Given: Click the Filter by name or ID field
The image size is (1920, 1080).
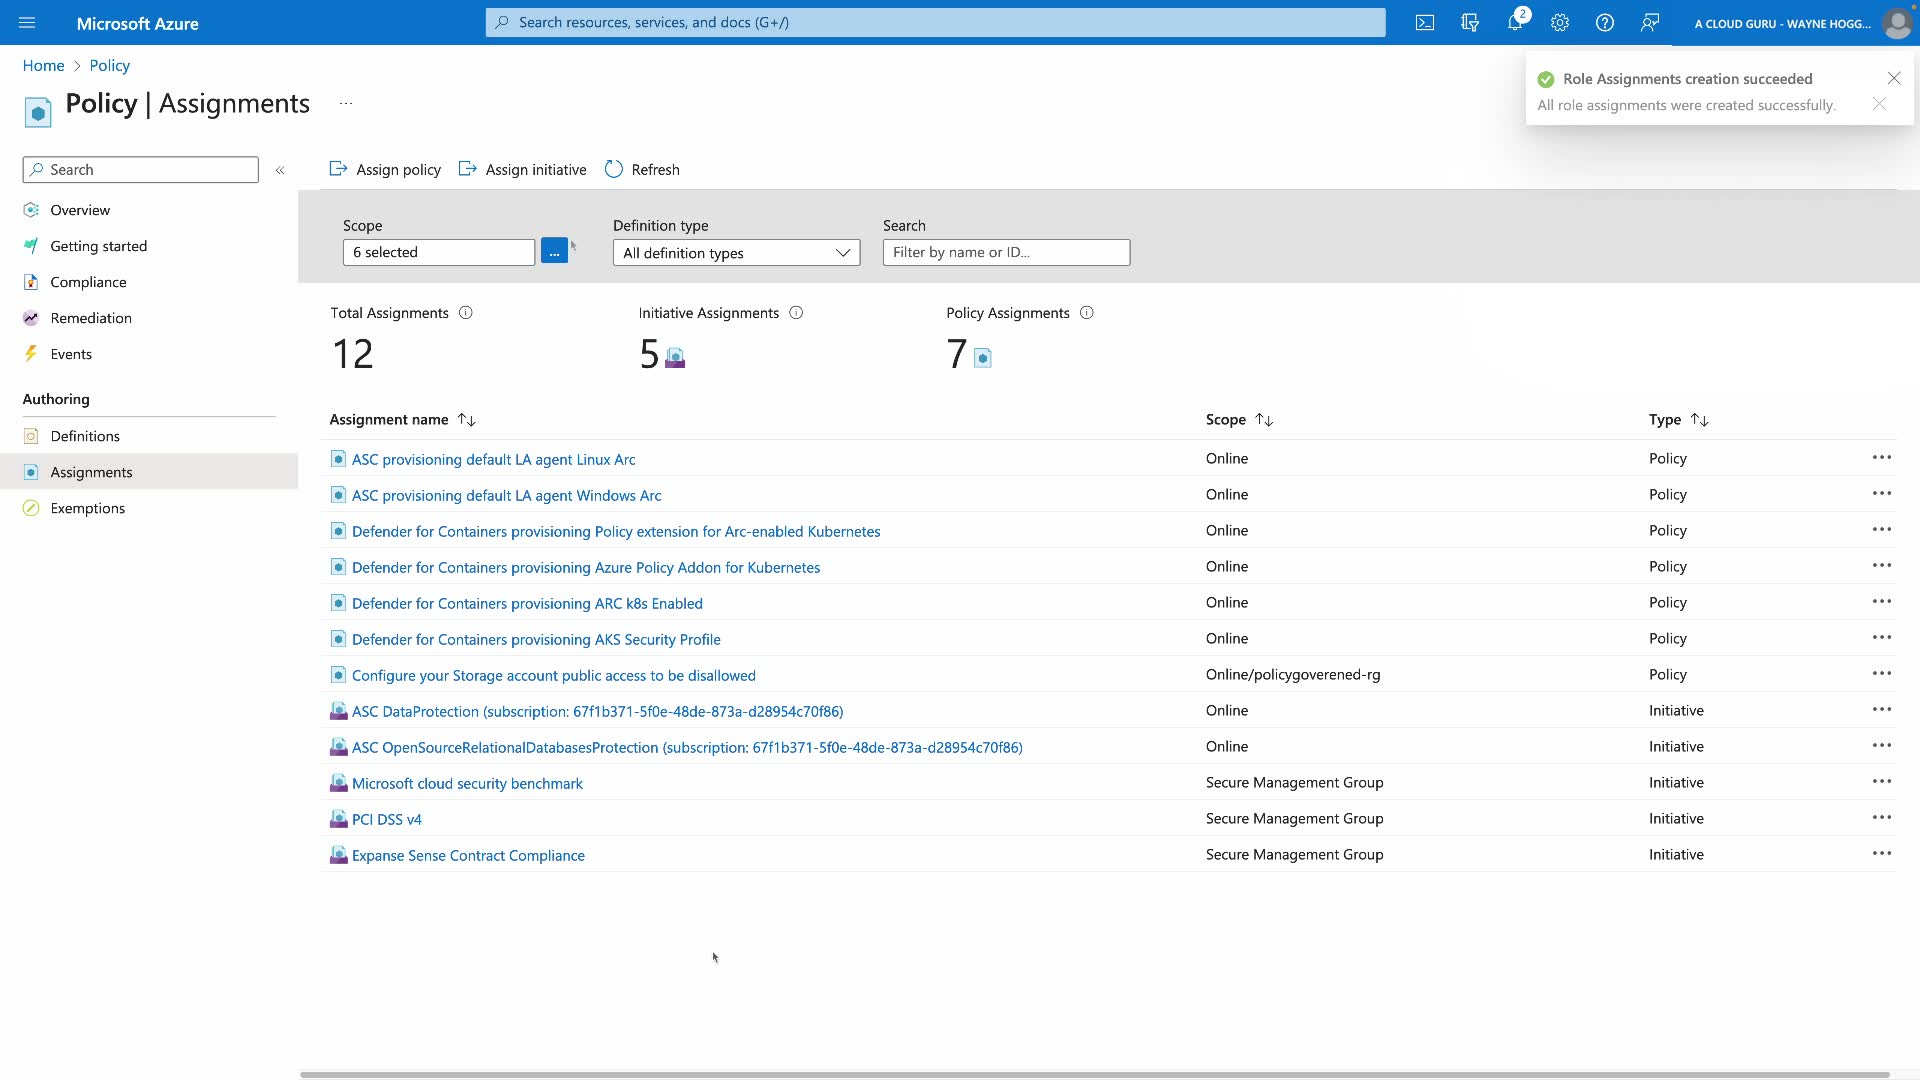Looking at the screenshot, I should tap(1006, 252).
